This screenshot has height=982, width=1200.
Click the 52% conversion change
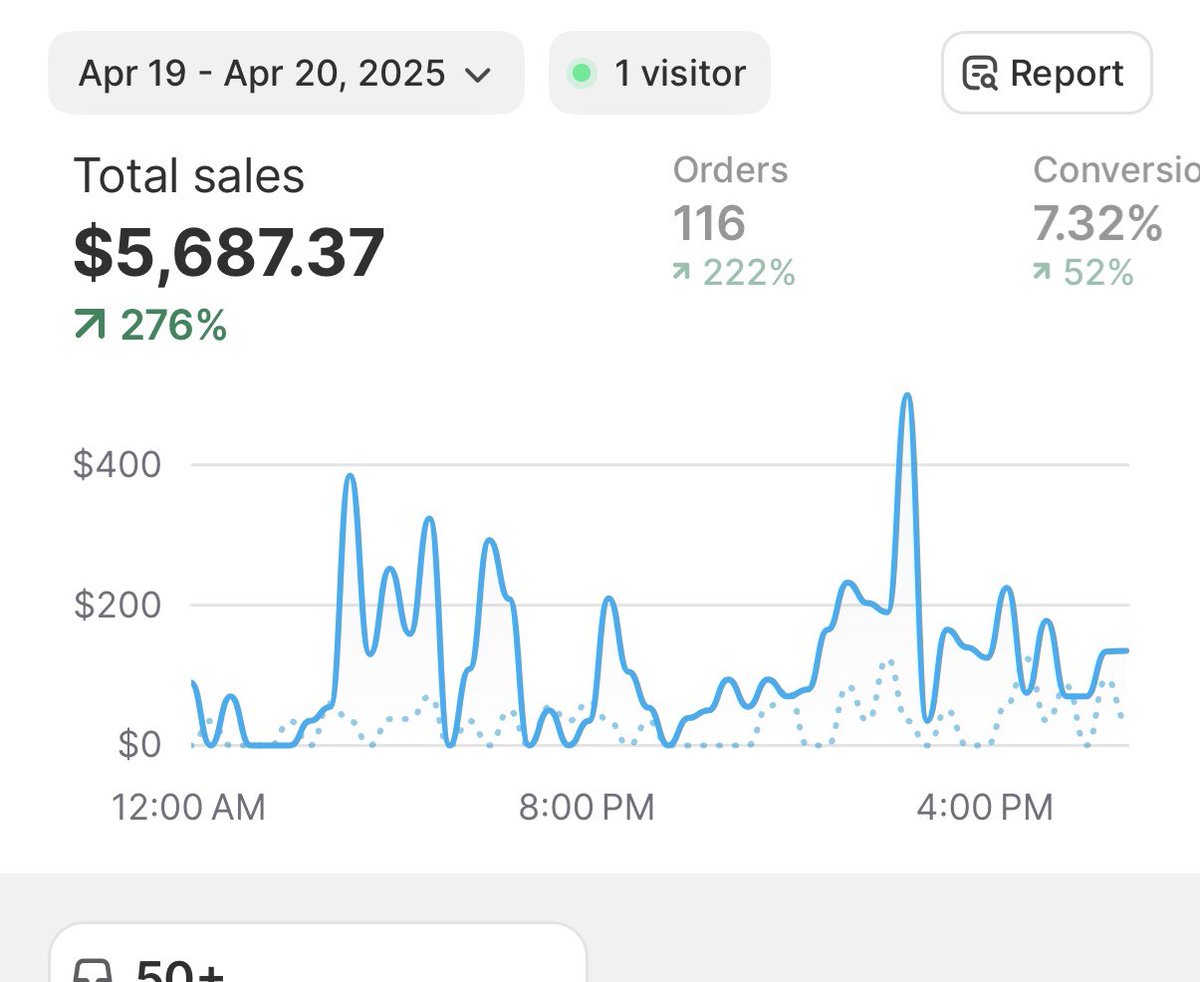click(1084, 271)
